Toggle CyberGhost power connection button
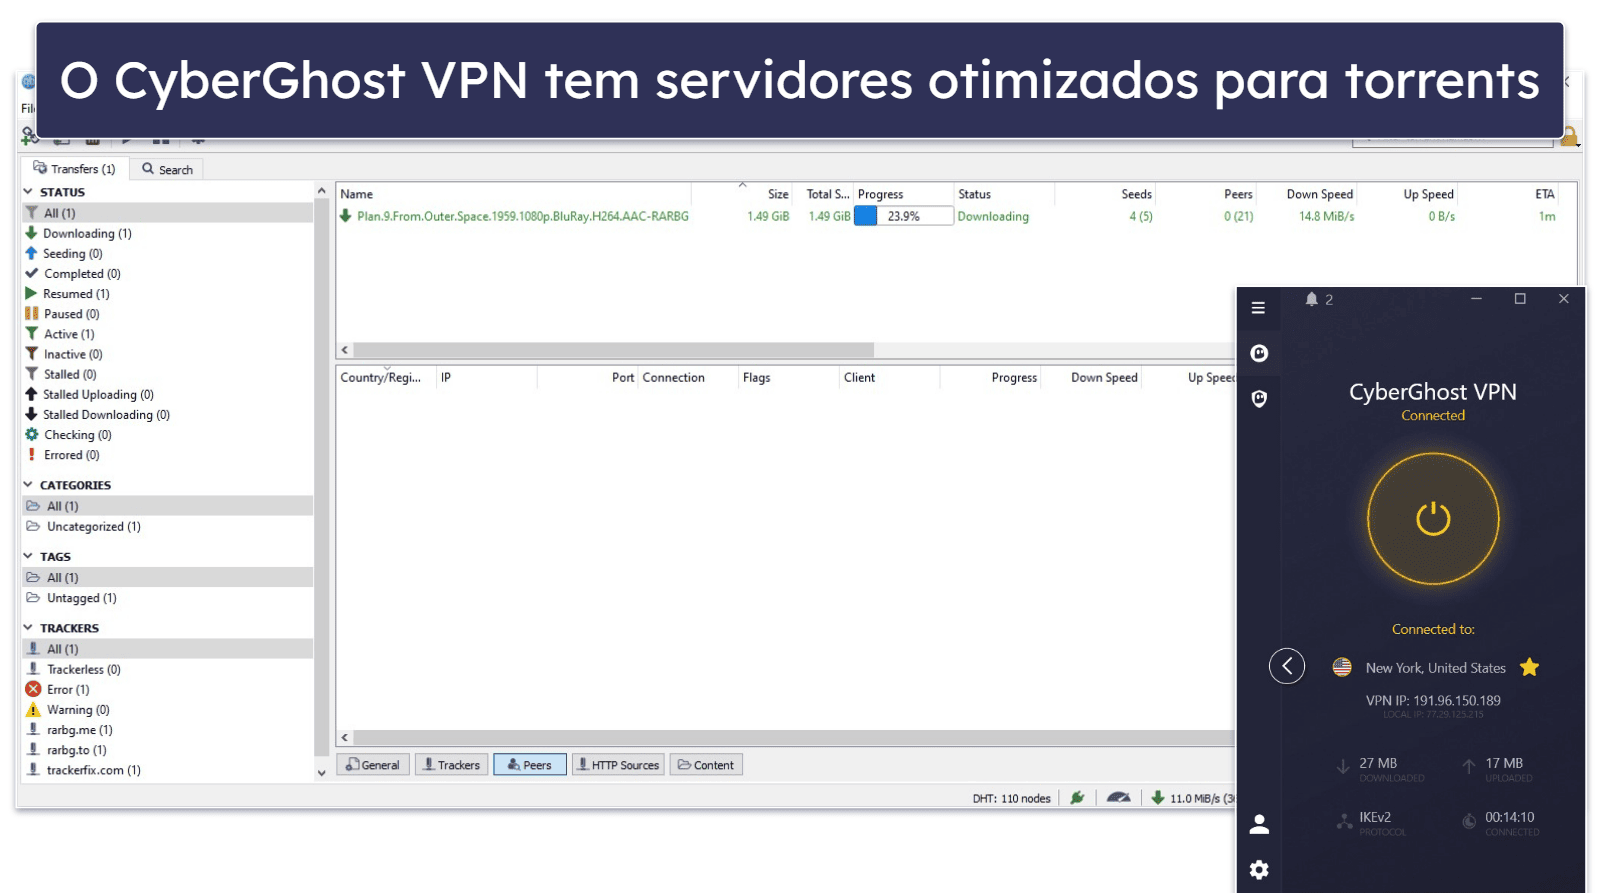 (x=1432, y=519)
